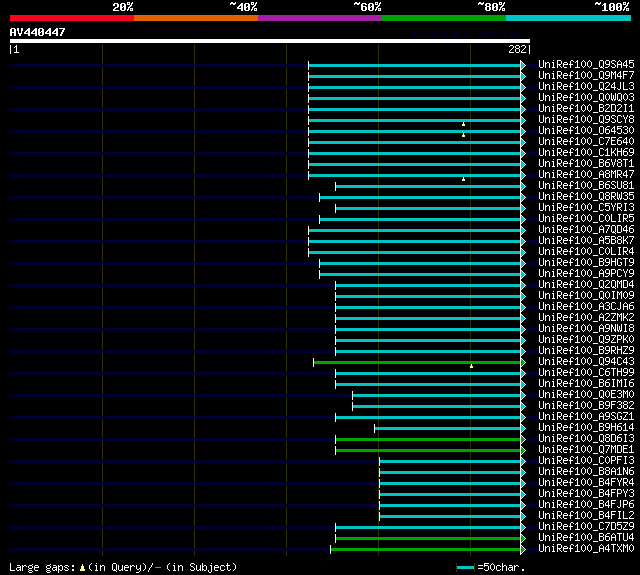
Task: Click the UniRef100_B6V8T1 label
Action: [x=586, y=164]
